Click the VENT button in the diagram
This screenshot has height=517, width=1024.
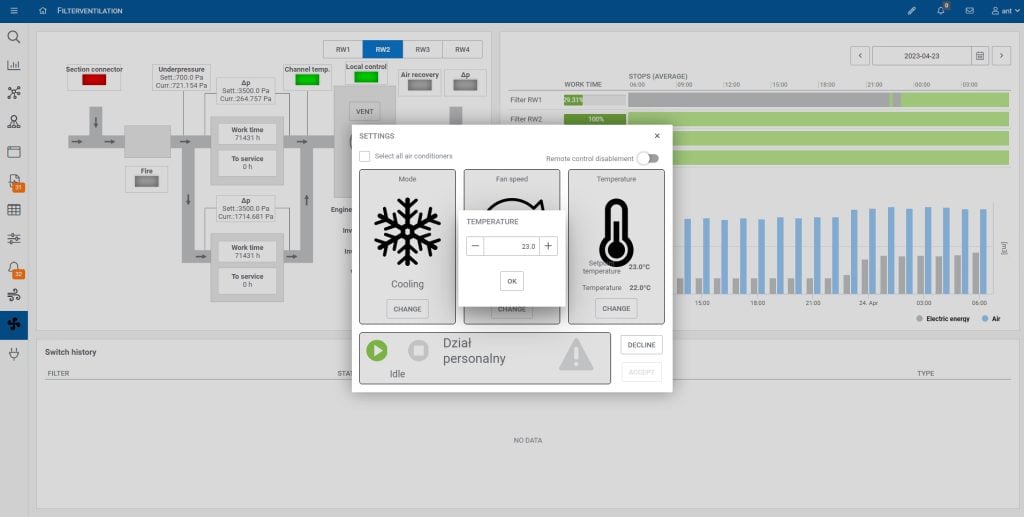364,112
